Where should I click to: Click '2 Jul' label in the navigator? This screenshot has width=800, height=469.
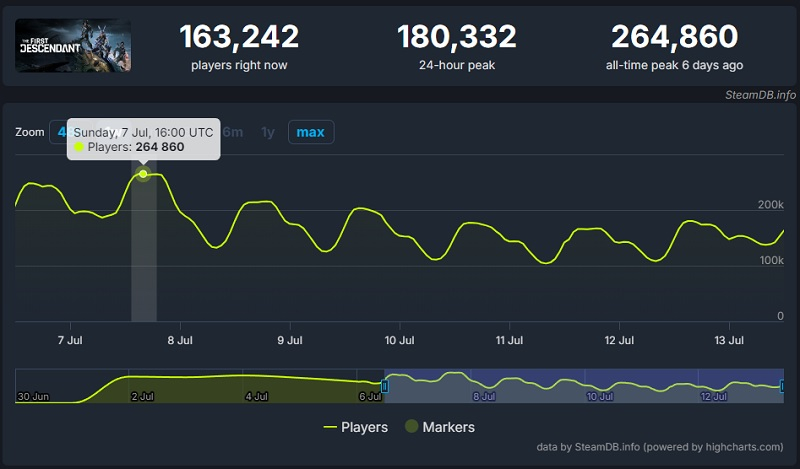pos(142,397)
